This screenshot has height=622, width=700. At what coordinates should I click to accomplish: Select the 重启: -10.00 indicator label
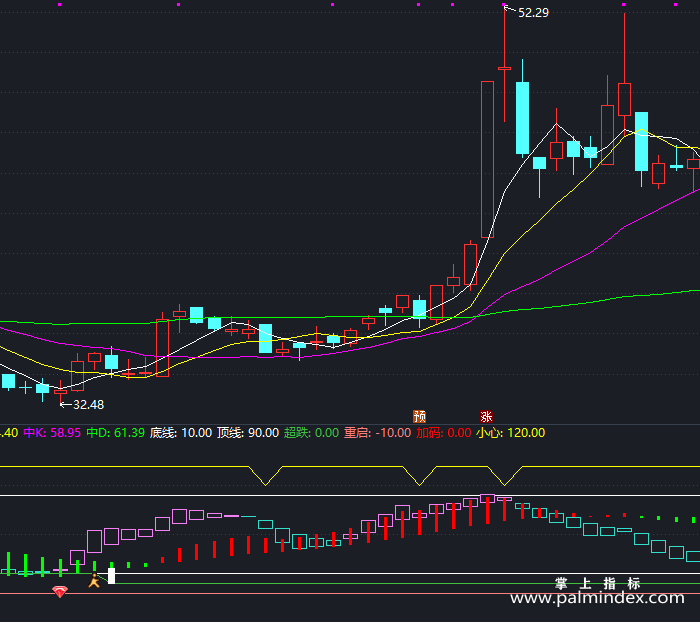click(378, 433)
